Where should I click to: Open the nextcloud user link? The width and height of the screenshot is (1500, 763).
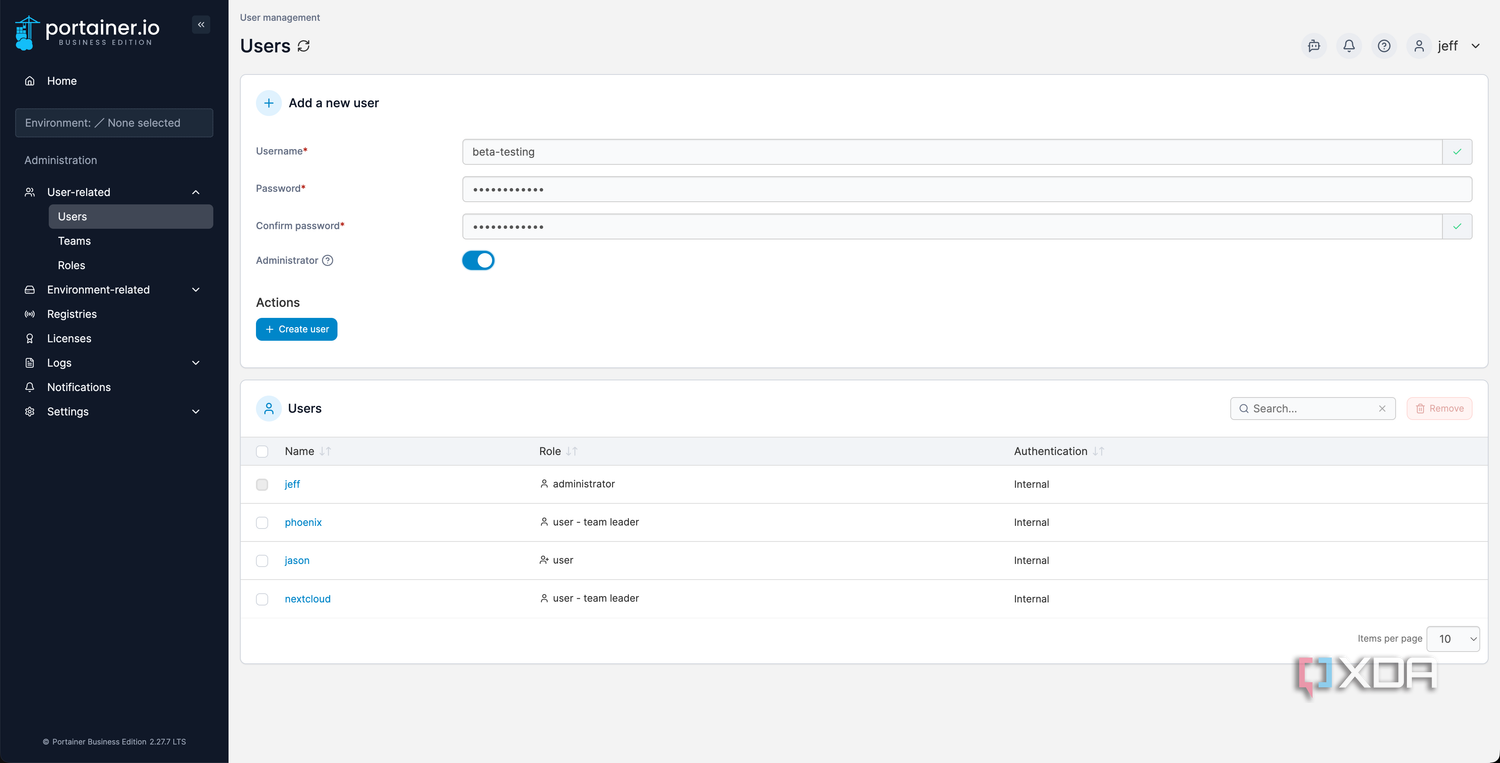point(308,599)
